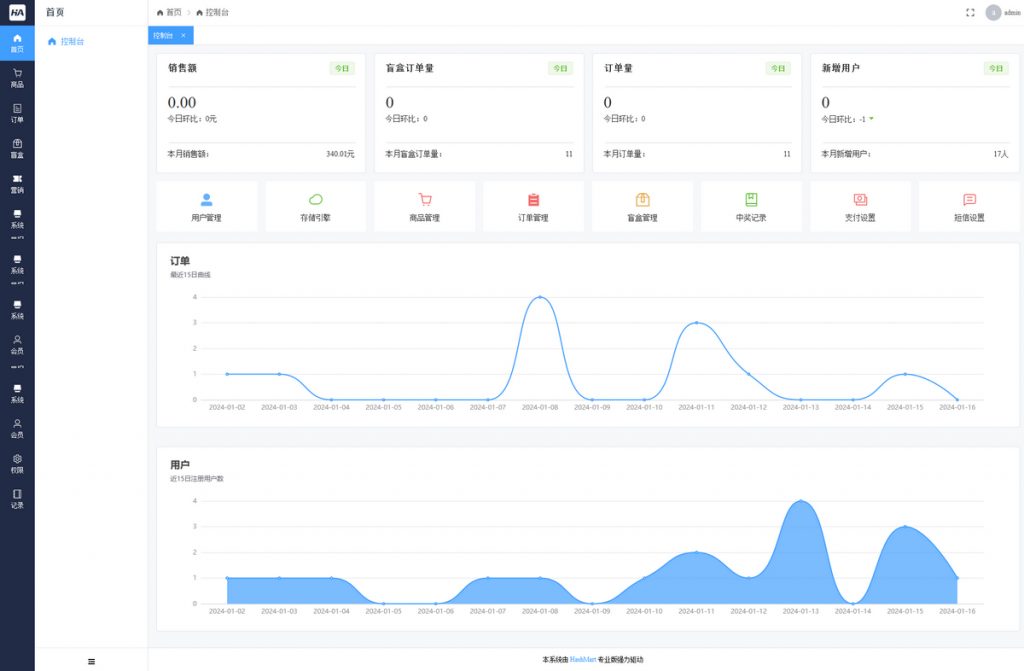1024x671 pixels.
Task: Click the 用户管理 user management shortcut
Action: coord(207,206)
